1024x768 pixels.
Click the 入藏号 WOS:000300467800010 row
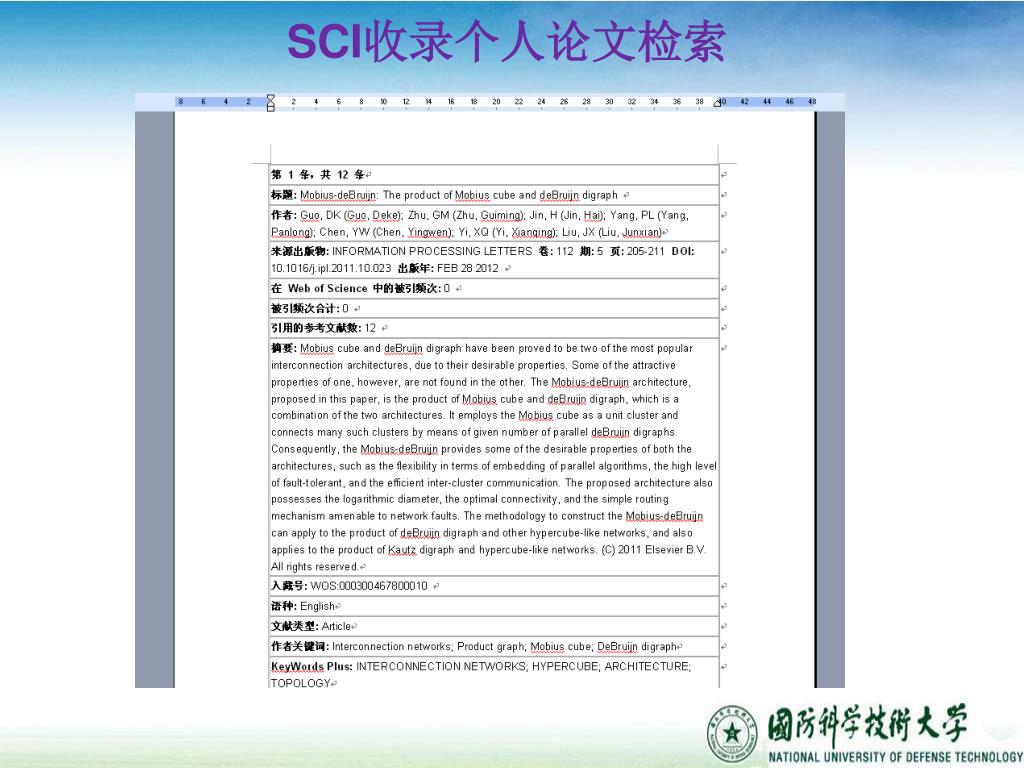(494, 586)
